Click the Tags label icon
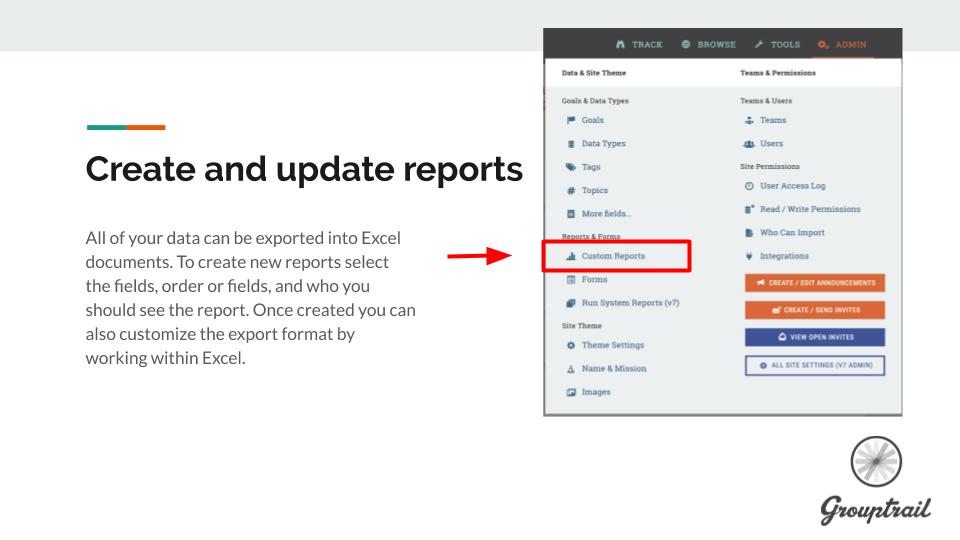960x540 pixels. [x=570, y=167]
